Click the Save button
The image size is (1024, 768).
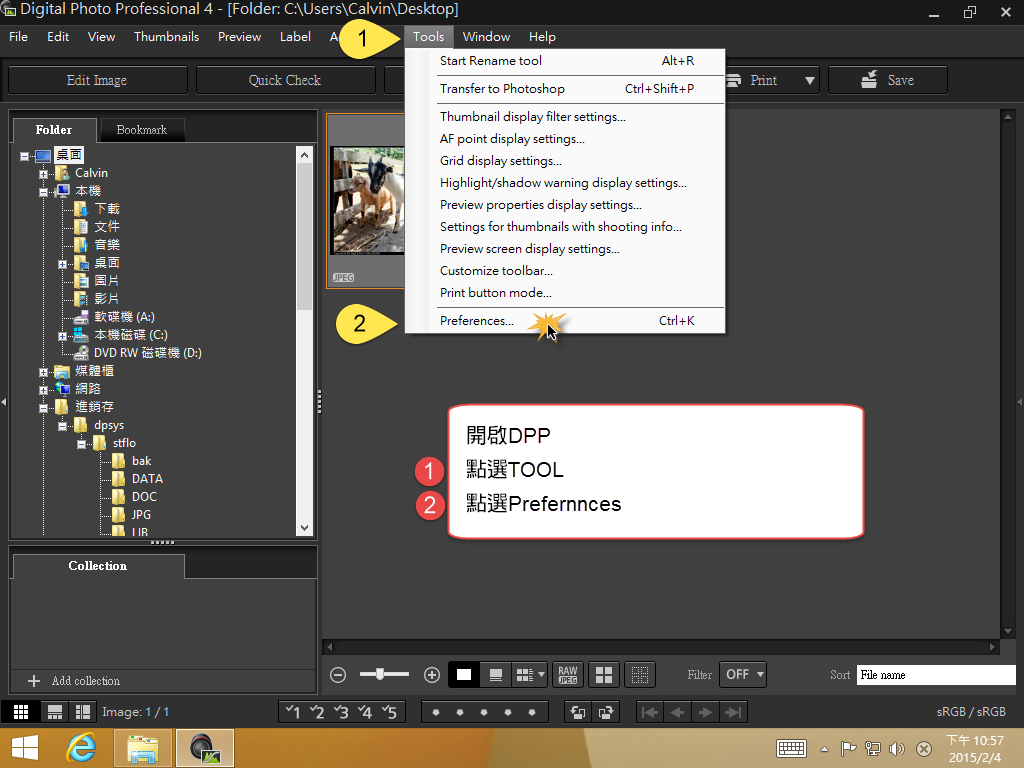point(888,80)
